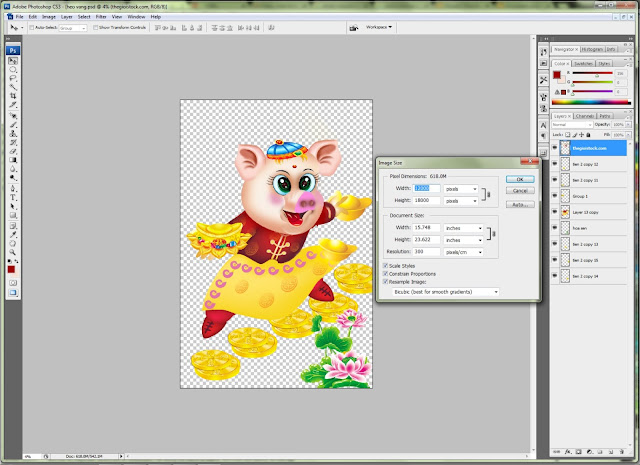Open Workspace dropdown in options bar
The width and height of the screenshot is (640, 465).
tap(379, 27)
